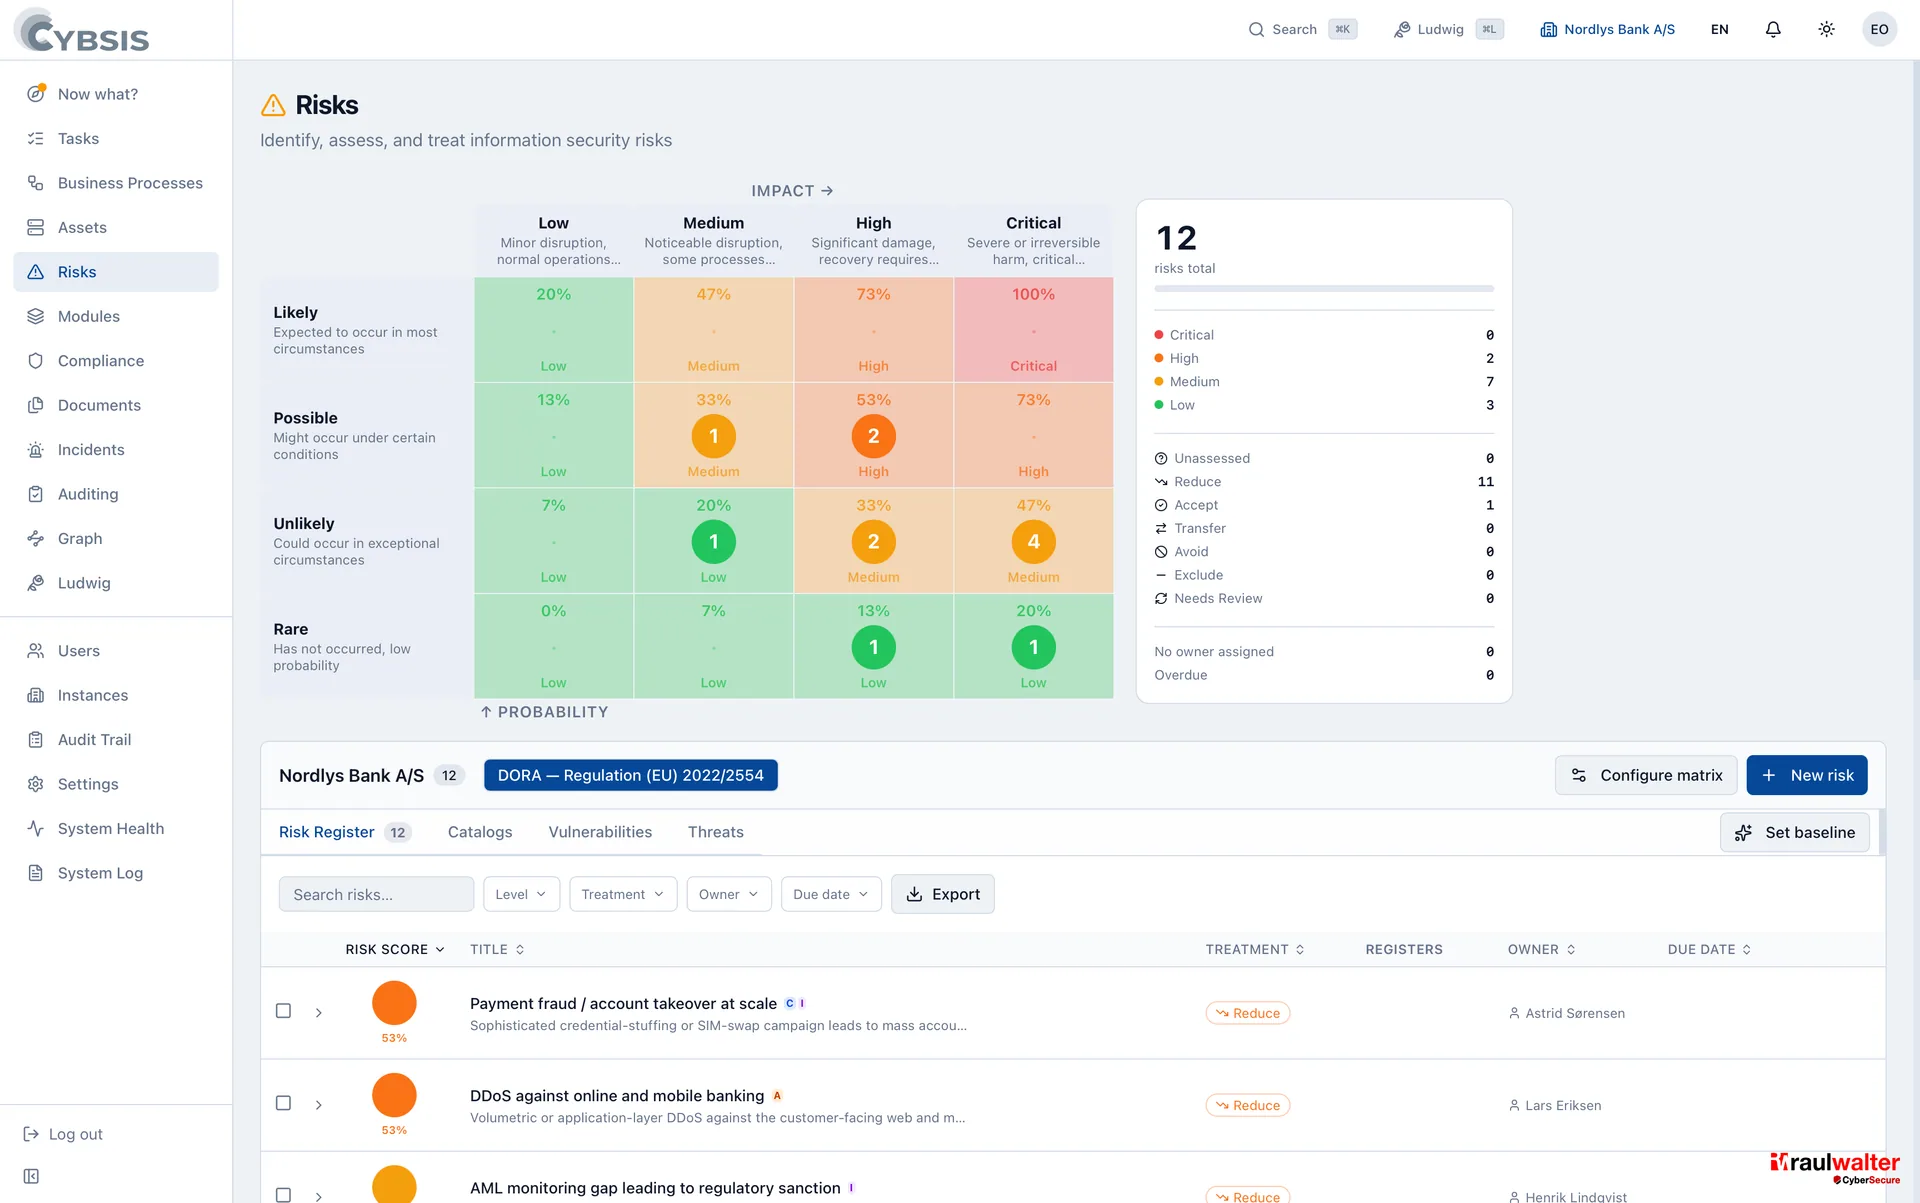1920x1203 pixels.
Task: Click the Assets server icon
Action: coord(36,227)
